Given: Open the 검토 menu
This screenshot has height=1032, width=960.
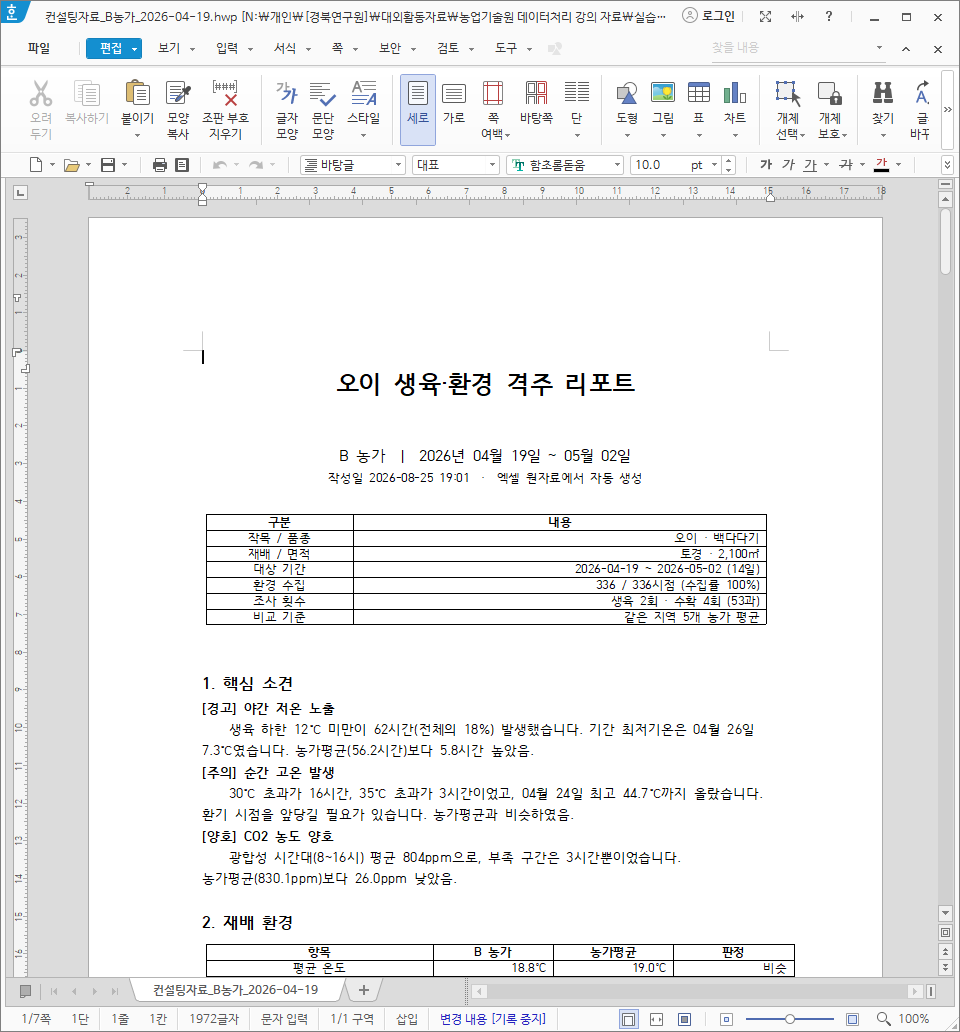Looking at the screenshot, I should pos(448,48).
